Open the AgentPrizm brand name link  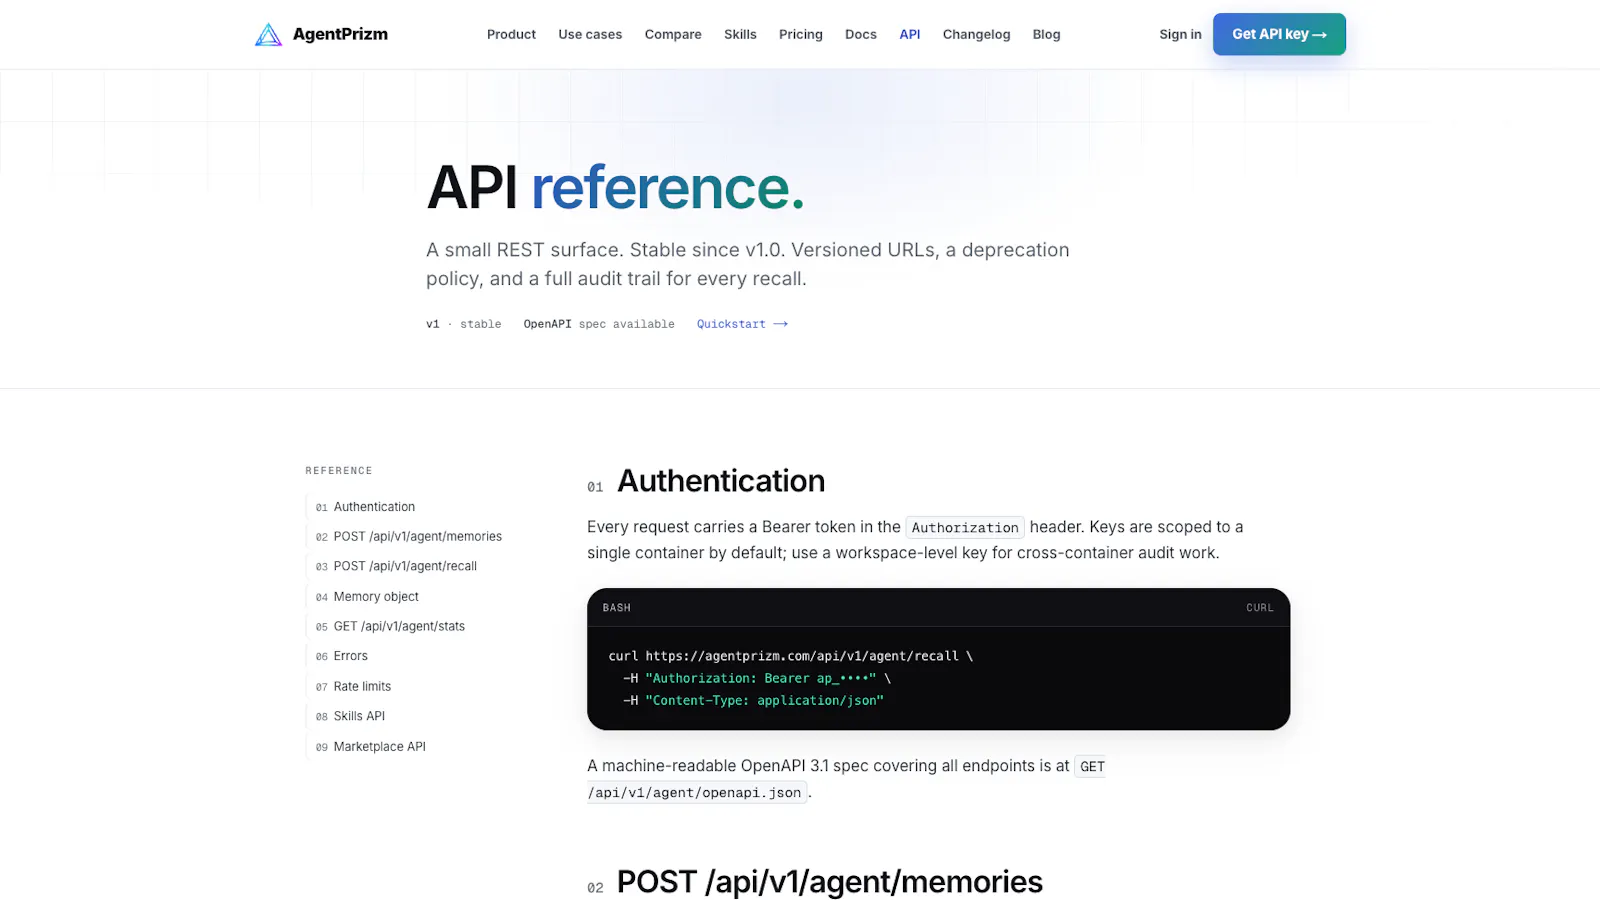pos(340,34)
